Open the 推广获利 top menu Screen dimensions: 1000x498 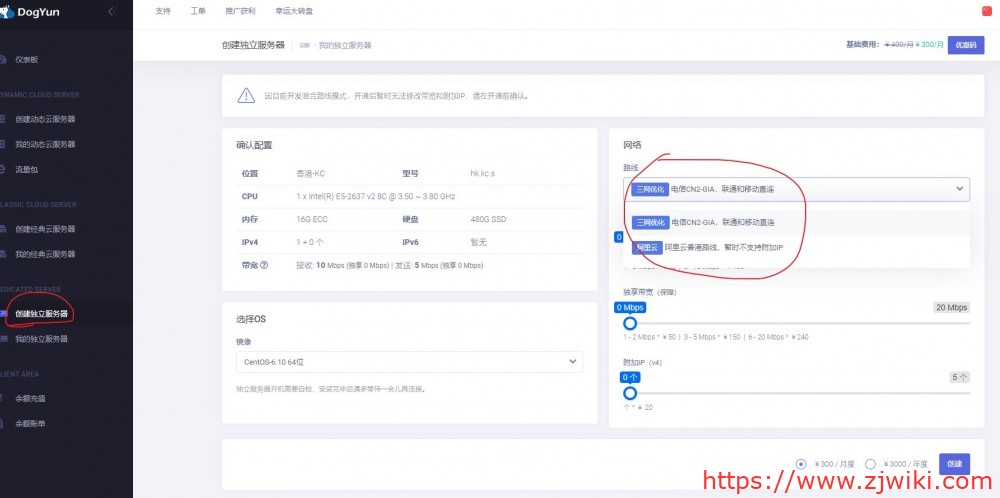[x=240, y=11]
